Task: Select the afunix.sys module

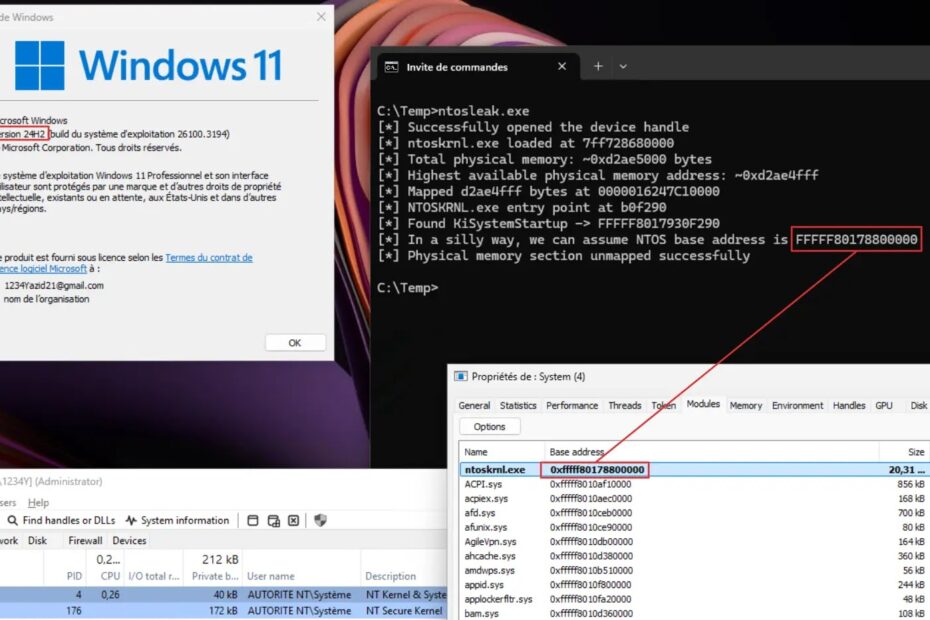Action: pyautogui.click(x=695, y=527)
